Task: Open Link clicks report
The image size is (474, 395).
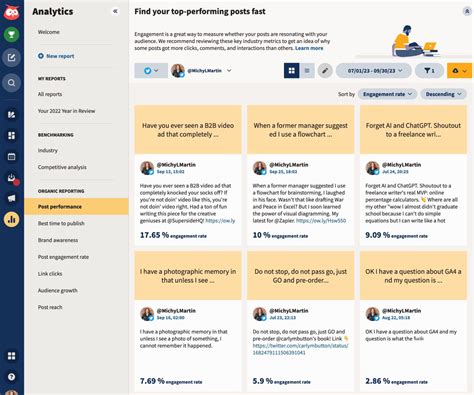Action: 50,274
